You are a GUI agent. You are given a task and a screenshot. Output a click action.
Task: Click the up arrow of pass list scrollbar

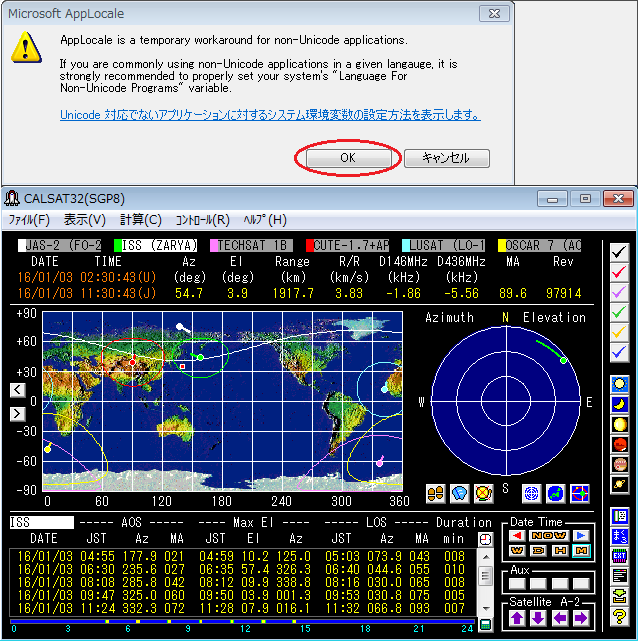tap(486, 557)
